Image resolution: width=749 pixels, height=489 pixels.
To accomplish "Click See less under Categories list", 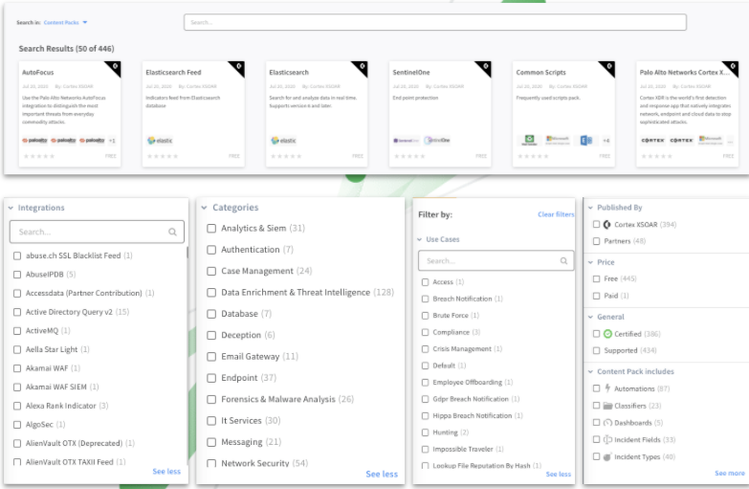I will click(382, 474).
